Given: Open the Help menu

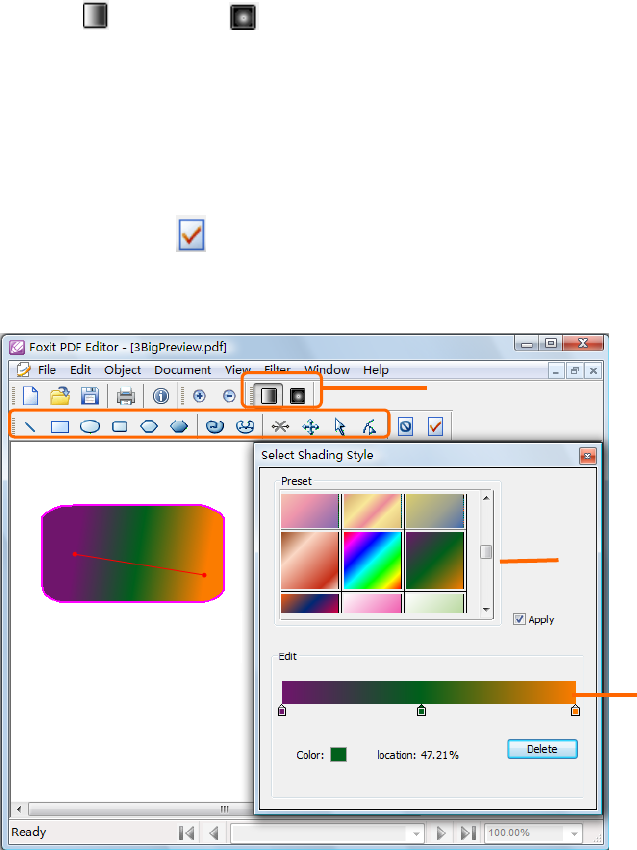Looking at the screenshot, I should 376,370.
